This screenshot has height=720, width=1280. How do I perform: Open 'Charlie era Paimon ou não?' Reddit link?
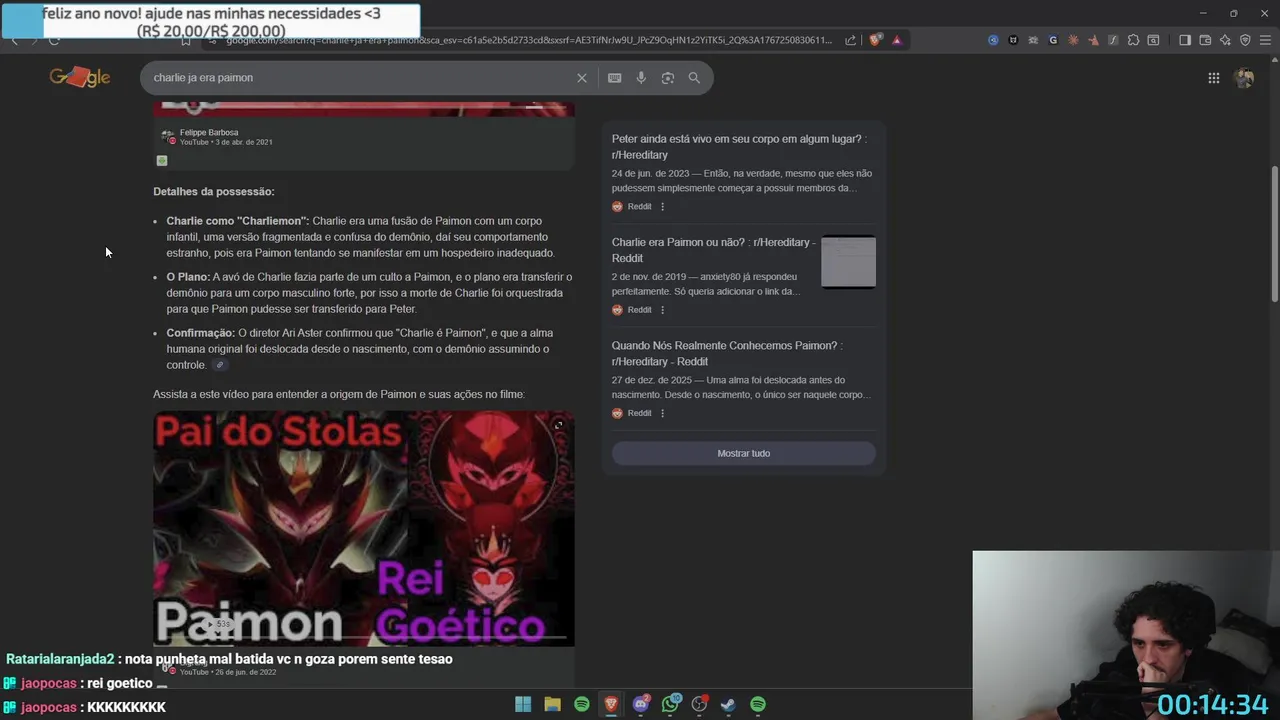[713, 250]
